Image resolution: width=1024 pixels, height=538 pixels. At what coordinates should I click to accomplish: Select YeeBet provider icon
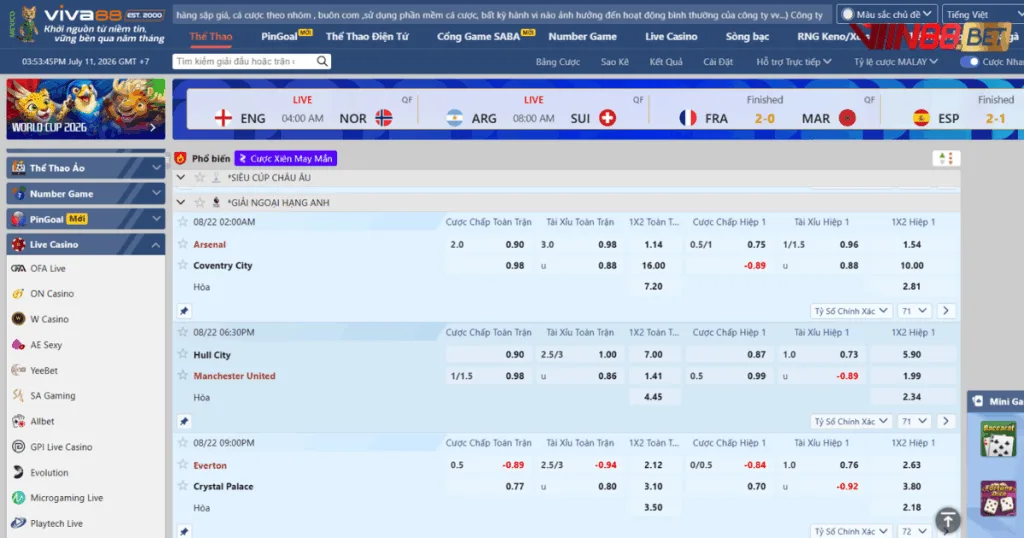[x=18, y=370]
